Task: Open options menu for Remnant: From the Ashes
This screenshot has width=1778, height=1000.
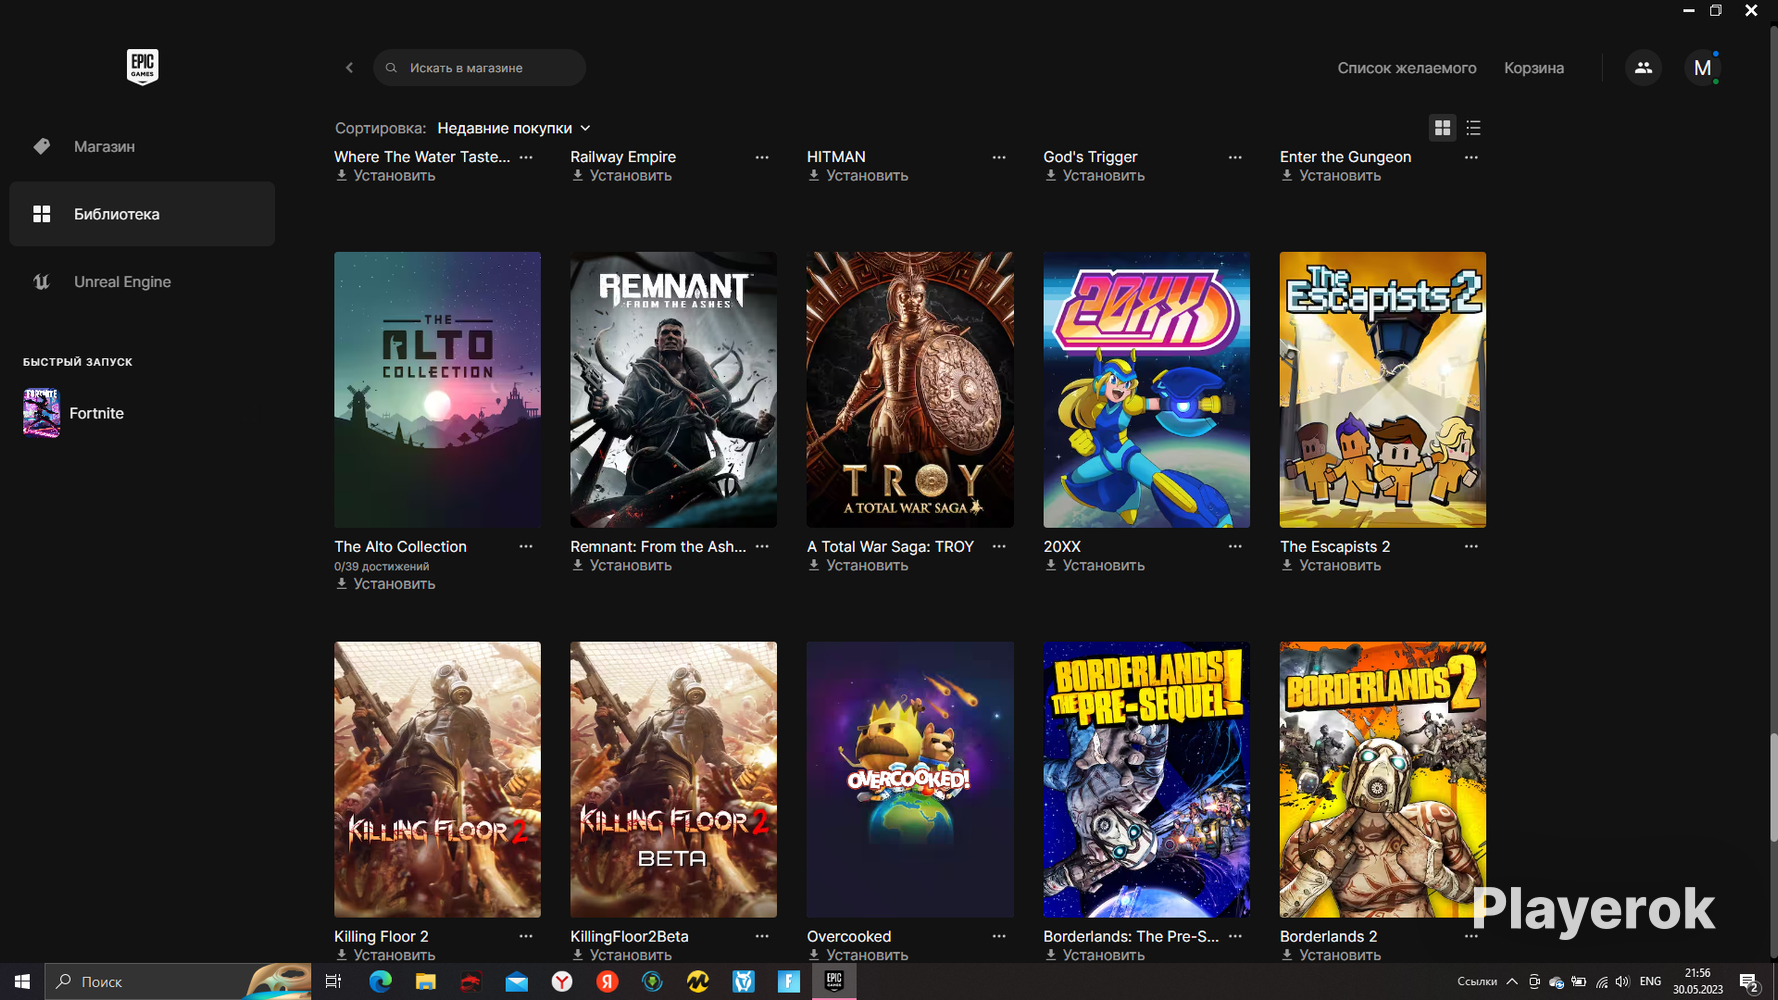Action: click(x=762, y=547)
